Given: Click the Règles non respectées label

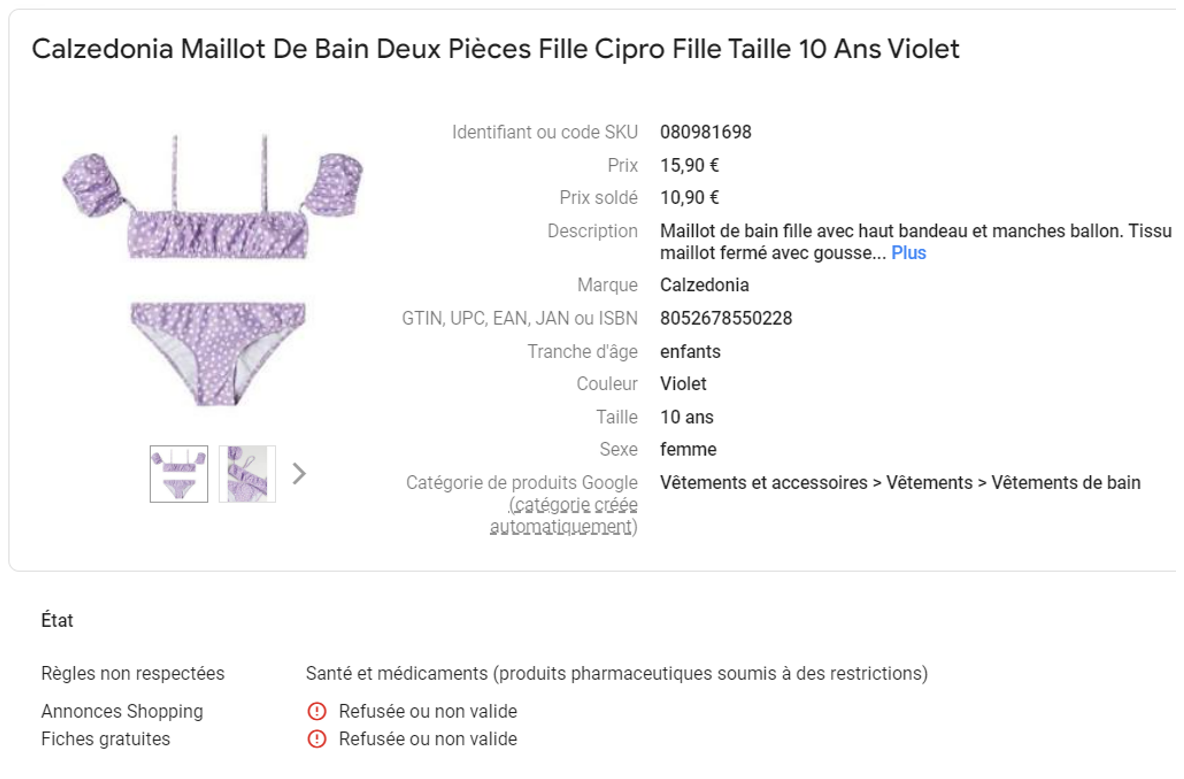Looking at the screenshot, I should pos(133,673).
